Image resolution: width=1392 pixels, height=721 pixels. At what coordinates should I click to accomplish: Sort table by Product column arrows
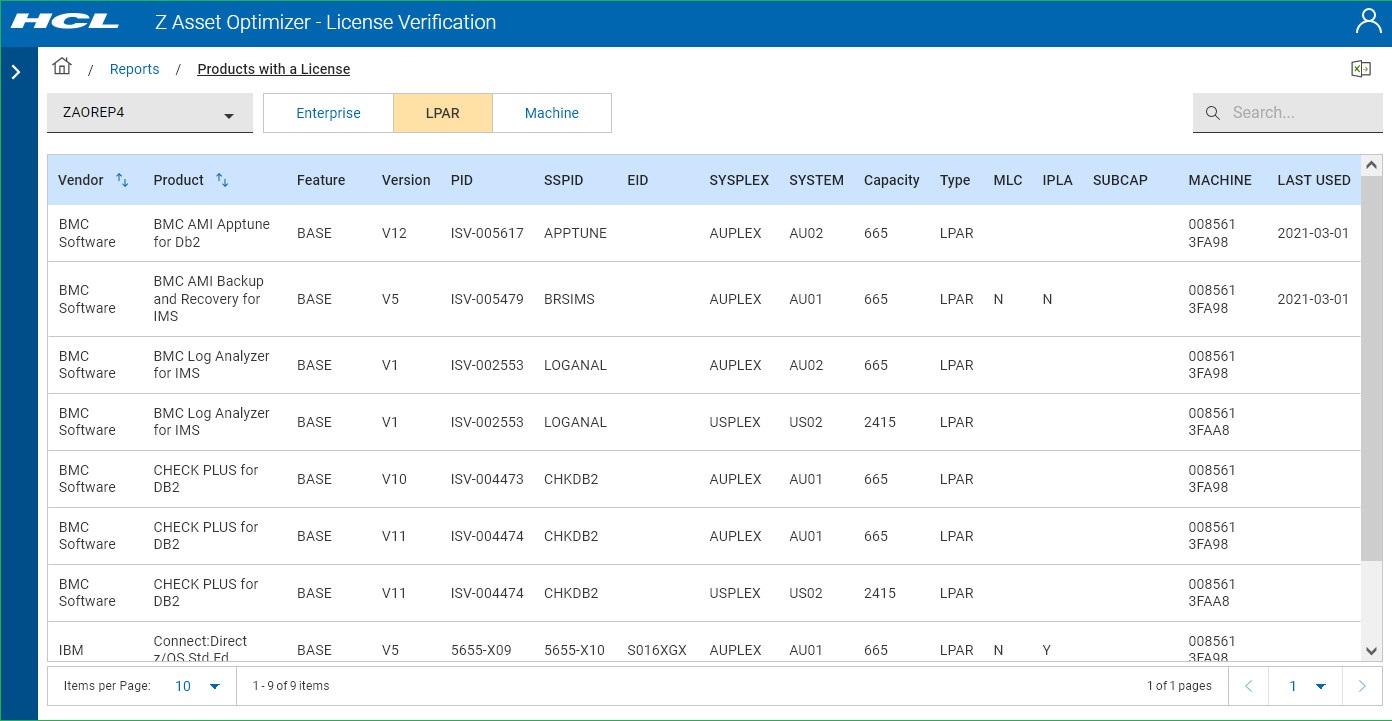point(222,180)
